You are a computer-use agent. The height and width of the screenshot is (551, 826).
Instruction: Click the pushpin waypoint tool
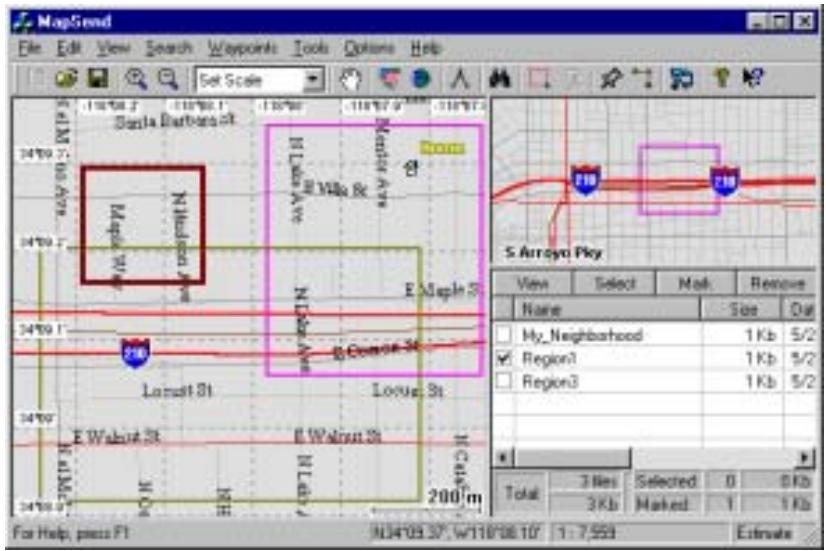[611, 80]
